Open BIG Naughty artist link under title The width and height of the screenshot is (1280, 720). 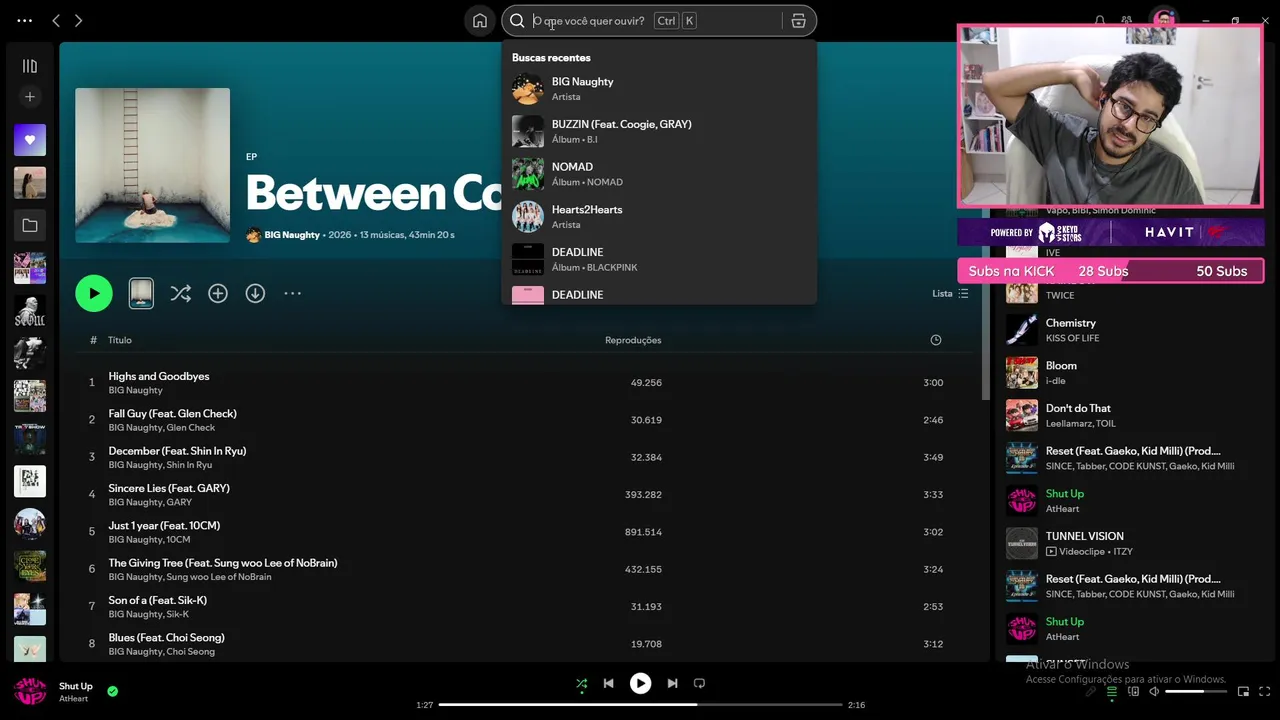292,235
